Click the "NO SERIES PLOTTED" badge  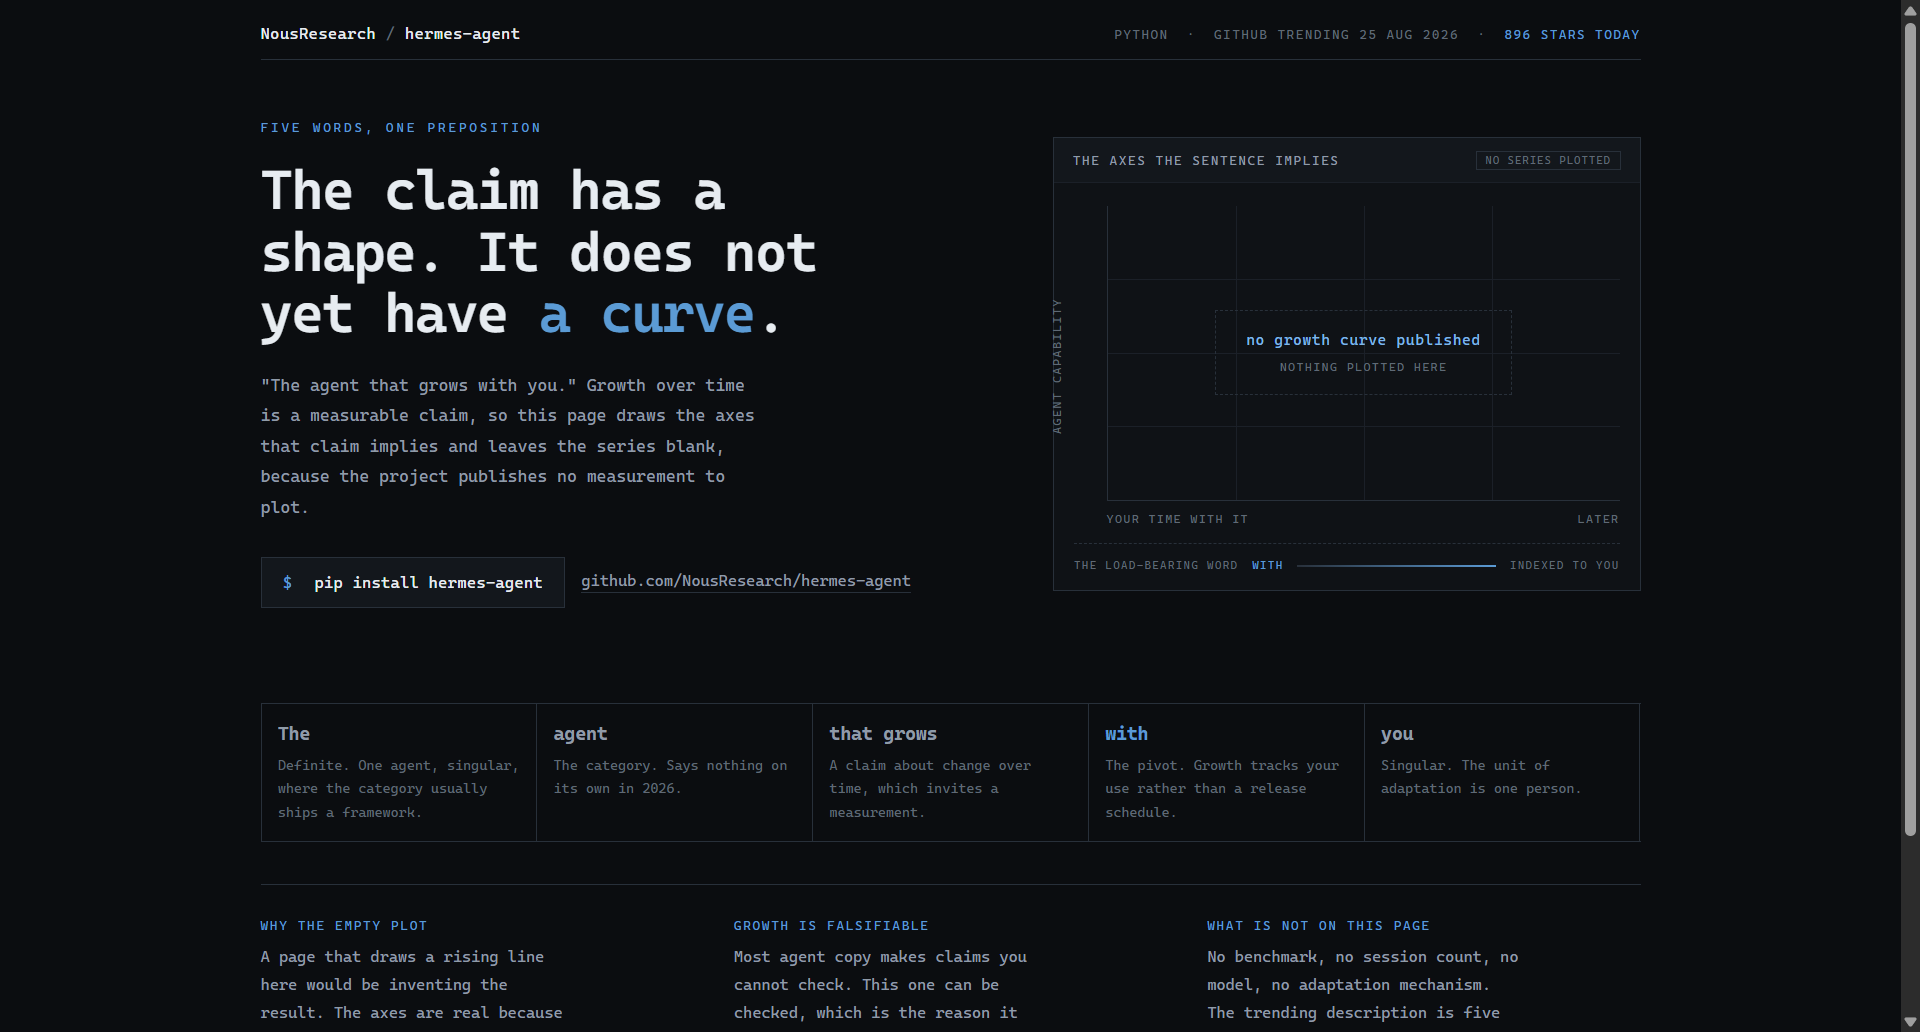point(1548,160)
